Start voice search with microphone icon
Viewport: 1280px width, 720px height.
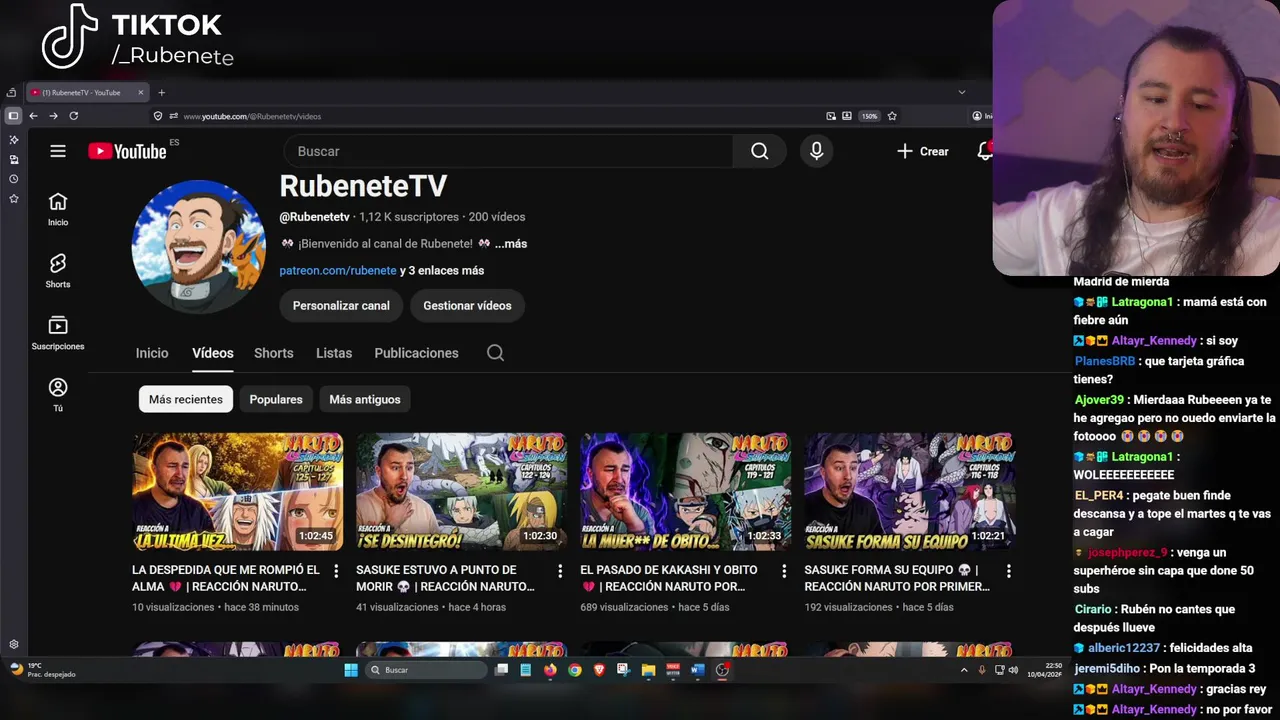817,151
